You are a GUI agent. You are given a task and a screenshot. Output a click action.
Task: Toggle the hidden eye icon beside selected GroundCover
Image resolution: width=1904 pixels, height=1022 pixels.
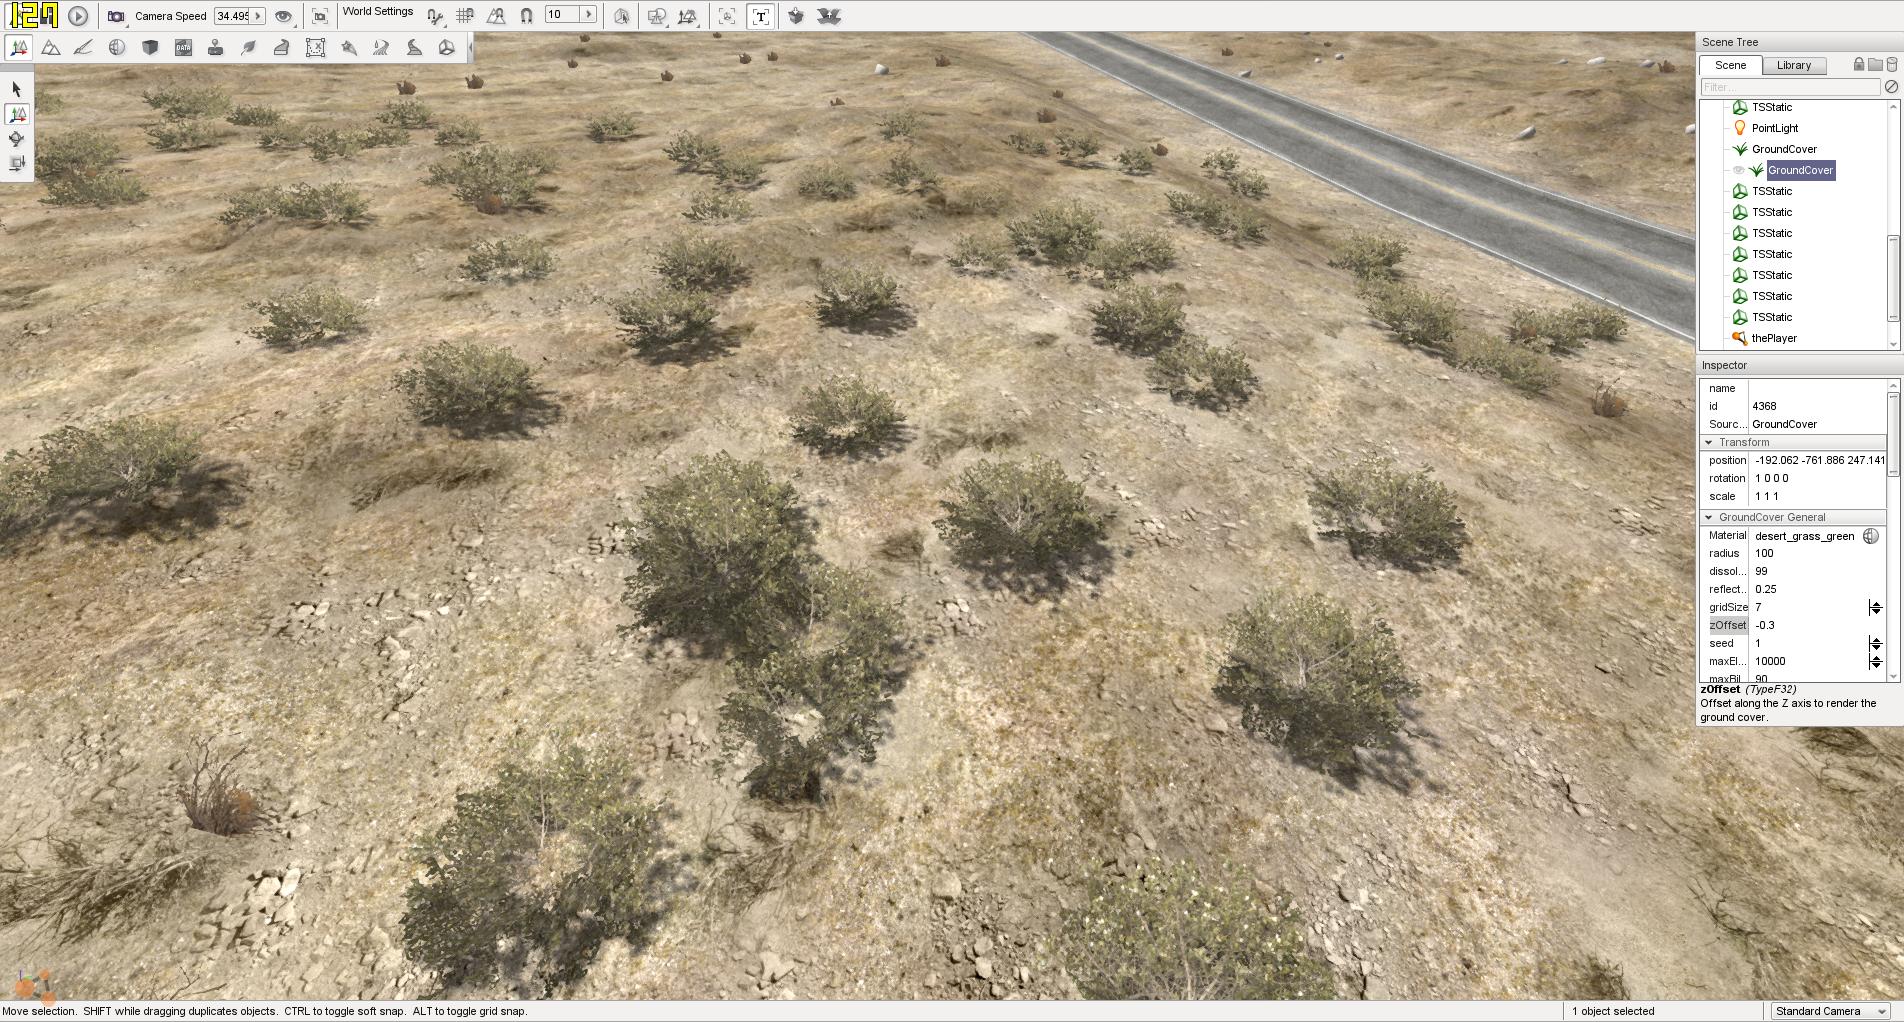tap(1738, 170)
